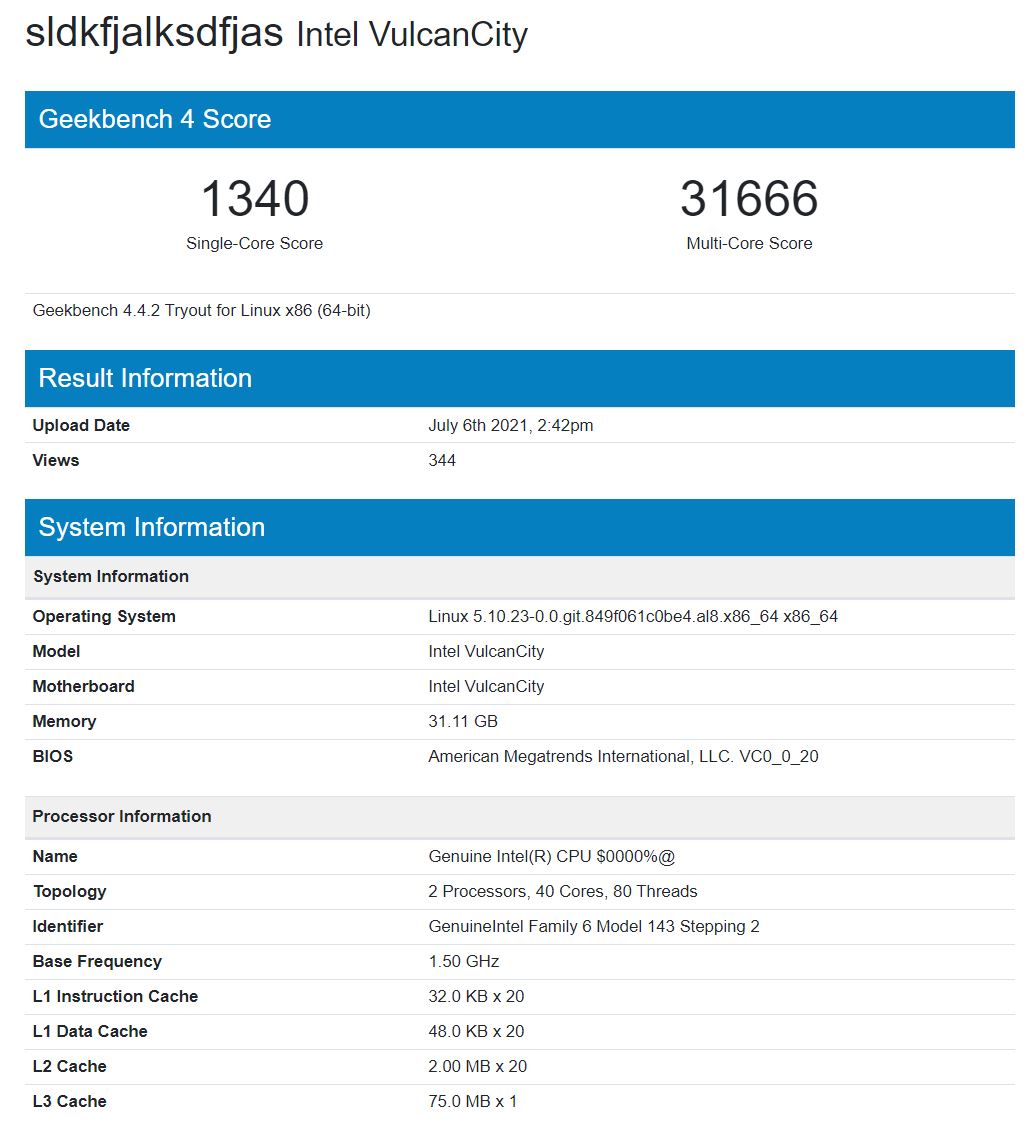This screenshot has width=1035, height=1140.
Task: Click the "L2 Cache" label
Action: [x=69, y=1066]
